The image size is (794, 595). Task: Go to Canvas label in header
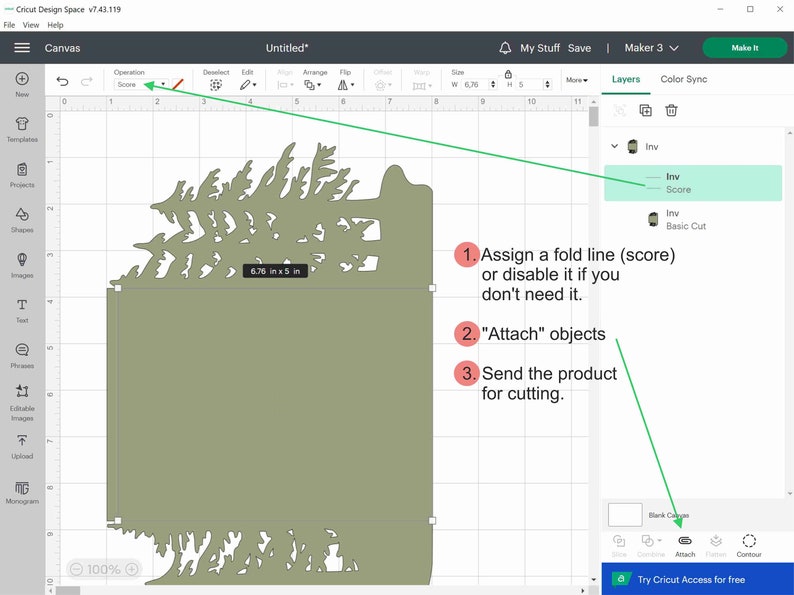coord(62,48)
